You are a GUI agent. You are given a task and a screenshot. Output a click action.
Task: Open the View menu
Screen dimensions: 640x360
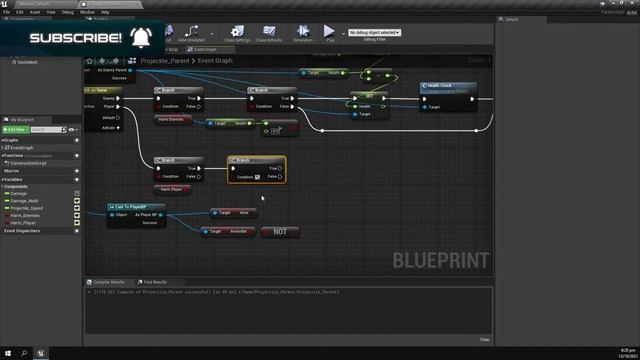(51, 12)
